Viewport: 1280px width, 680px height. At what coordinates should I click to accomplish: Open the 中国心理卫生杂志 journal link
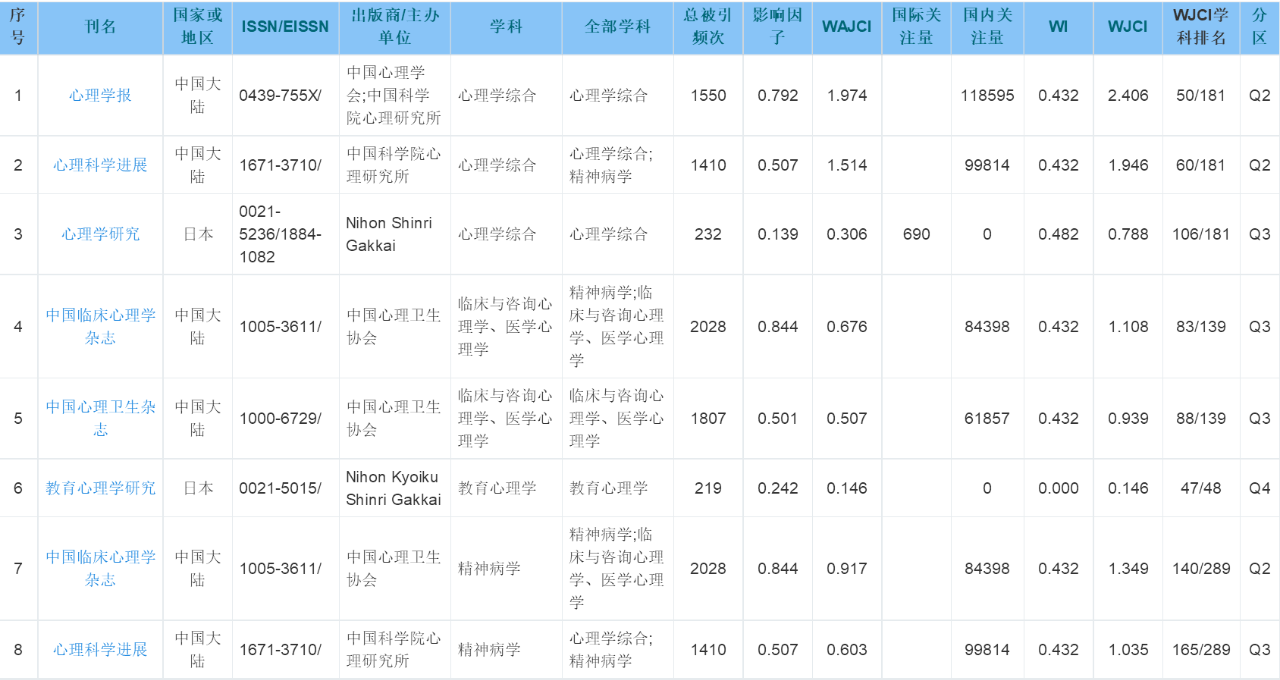click(100, 418)
